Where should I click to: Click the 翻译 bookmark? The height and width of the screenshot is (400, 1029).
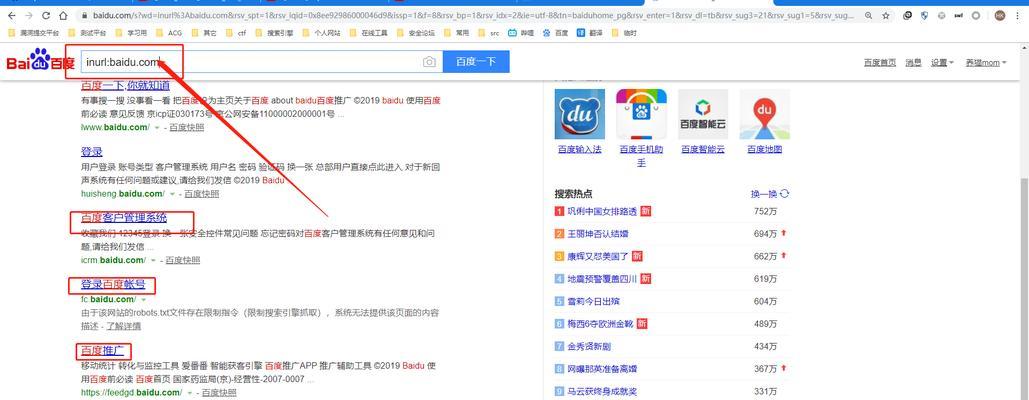click(589, 33)
